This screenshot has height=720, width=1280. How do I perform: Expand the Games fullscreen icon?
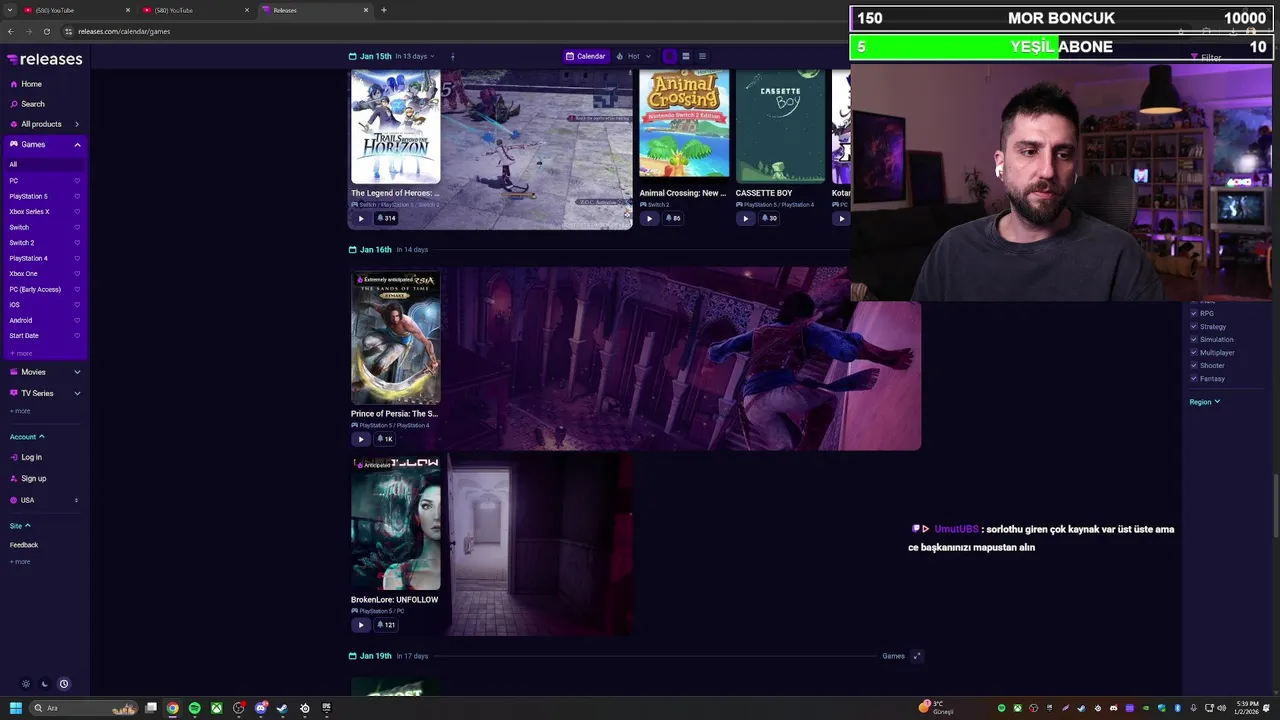(x=917, y=656)
